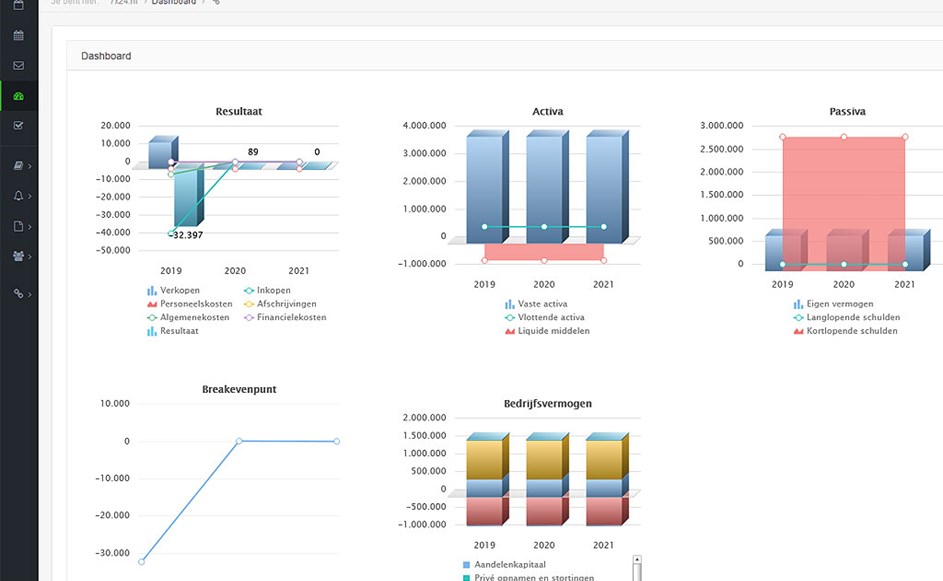Open the calendar icon in the sidebar
943x581 pixels.
click(x=19, y=35)
